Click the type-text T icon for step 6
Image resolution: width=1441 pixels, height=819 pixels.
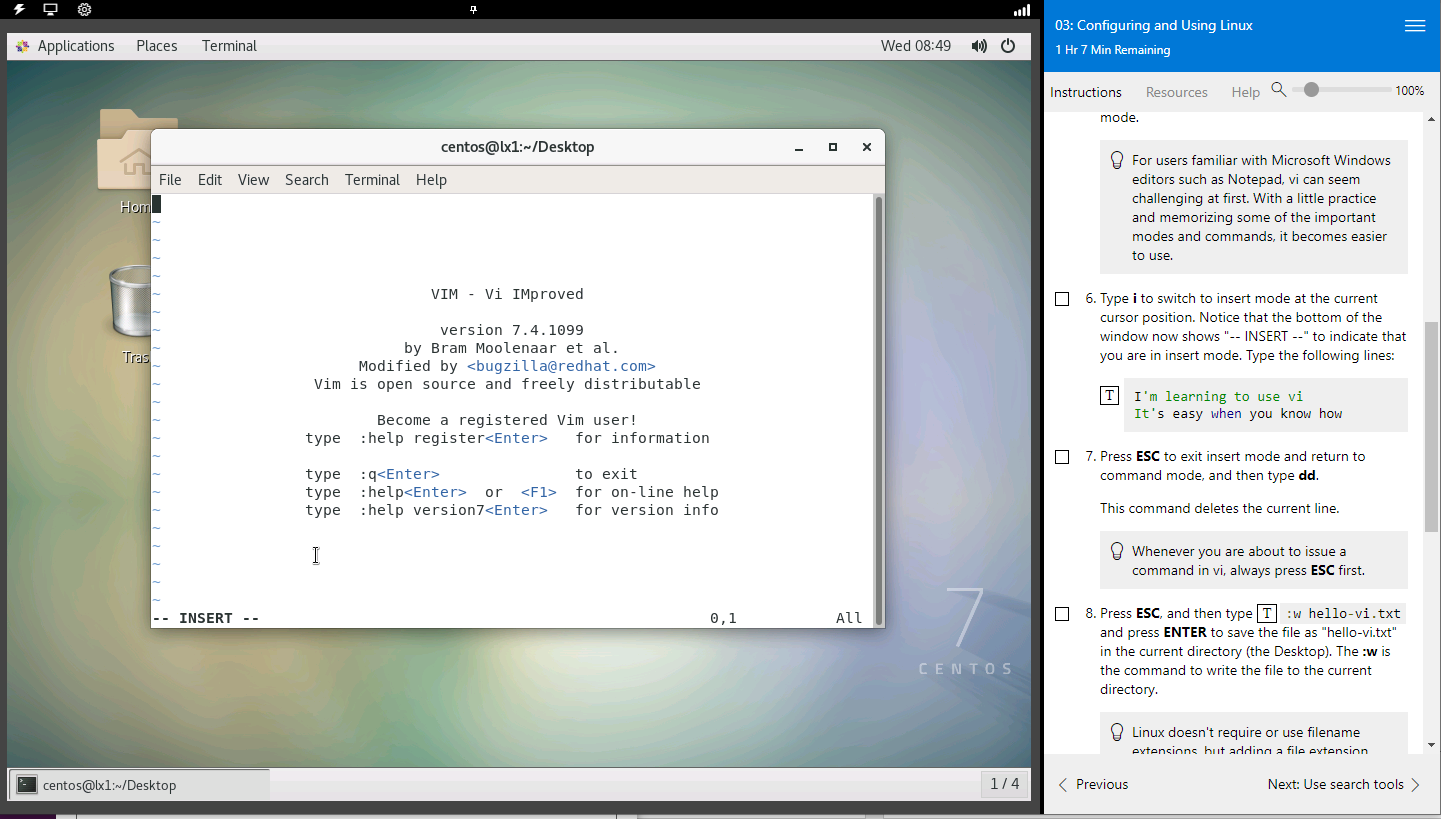1109,396
